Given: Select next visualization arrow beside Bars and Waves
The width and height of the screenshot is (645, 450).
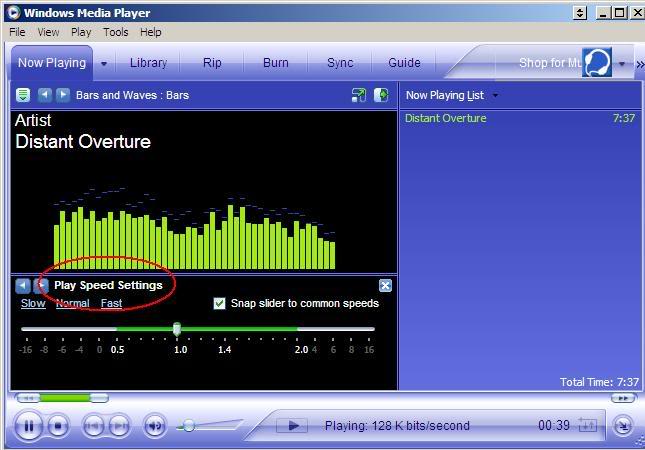Looking at the screenshot, I should pyautogui.click(x=63, y=95).
